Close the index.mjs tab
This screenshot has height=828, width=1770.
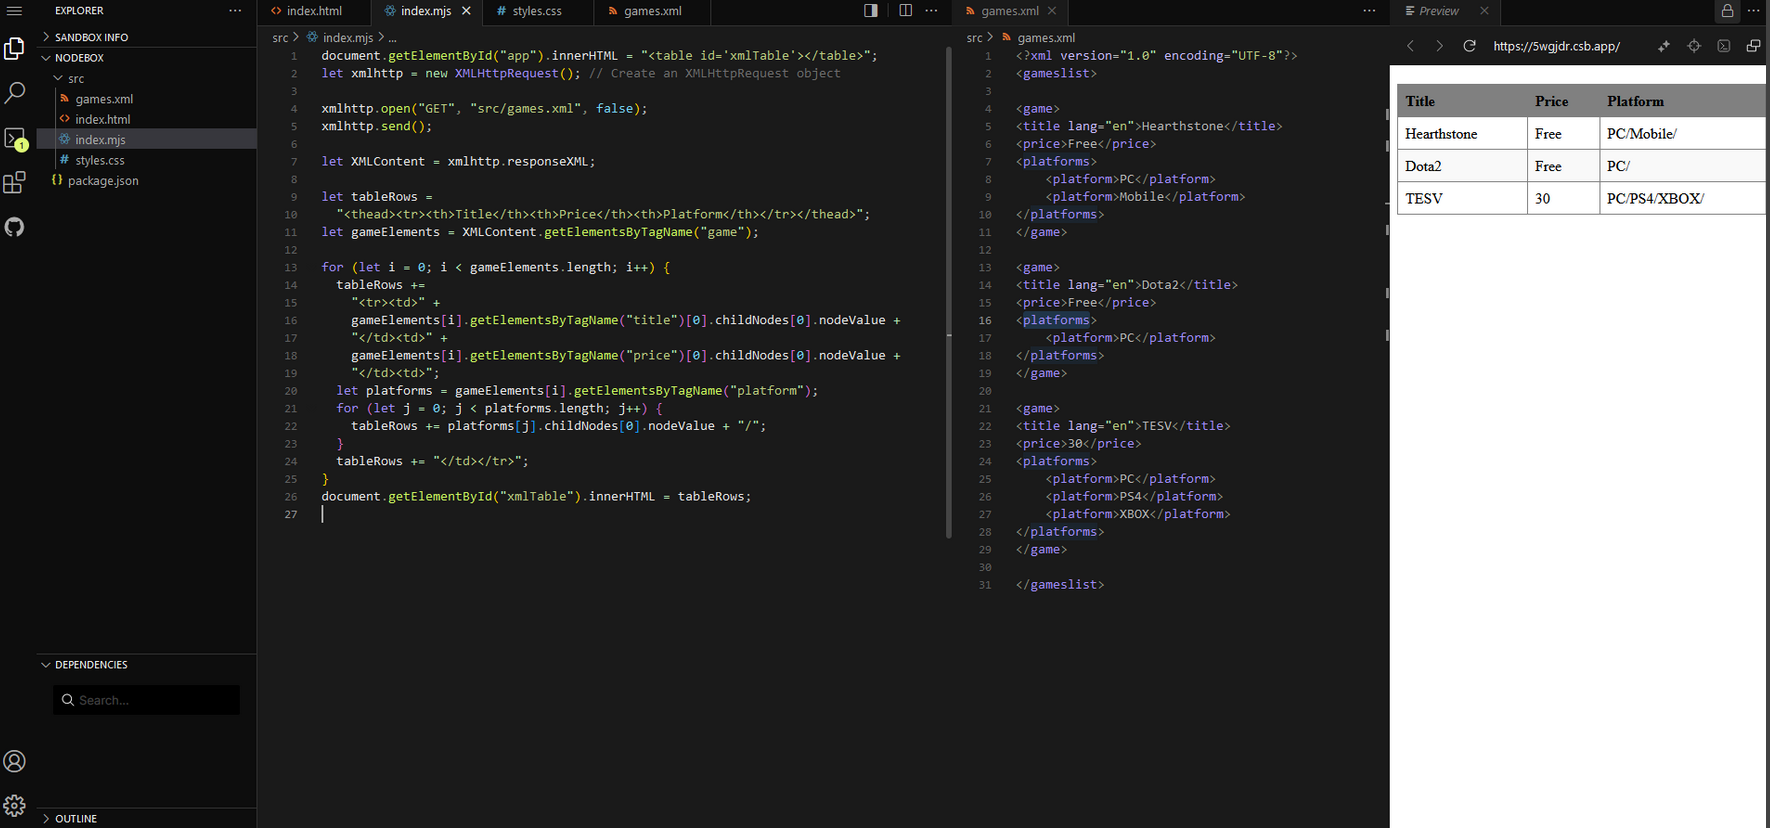coord(466,11)
